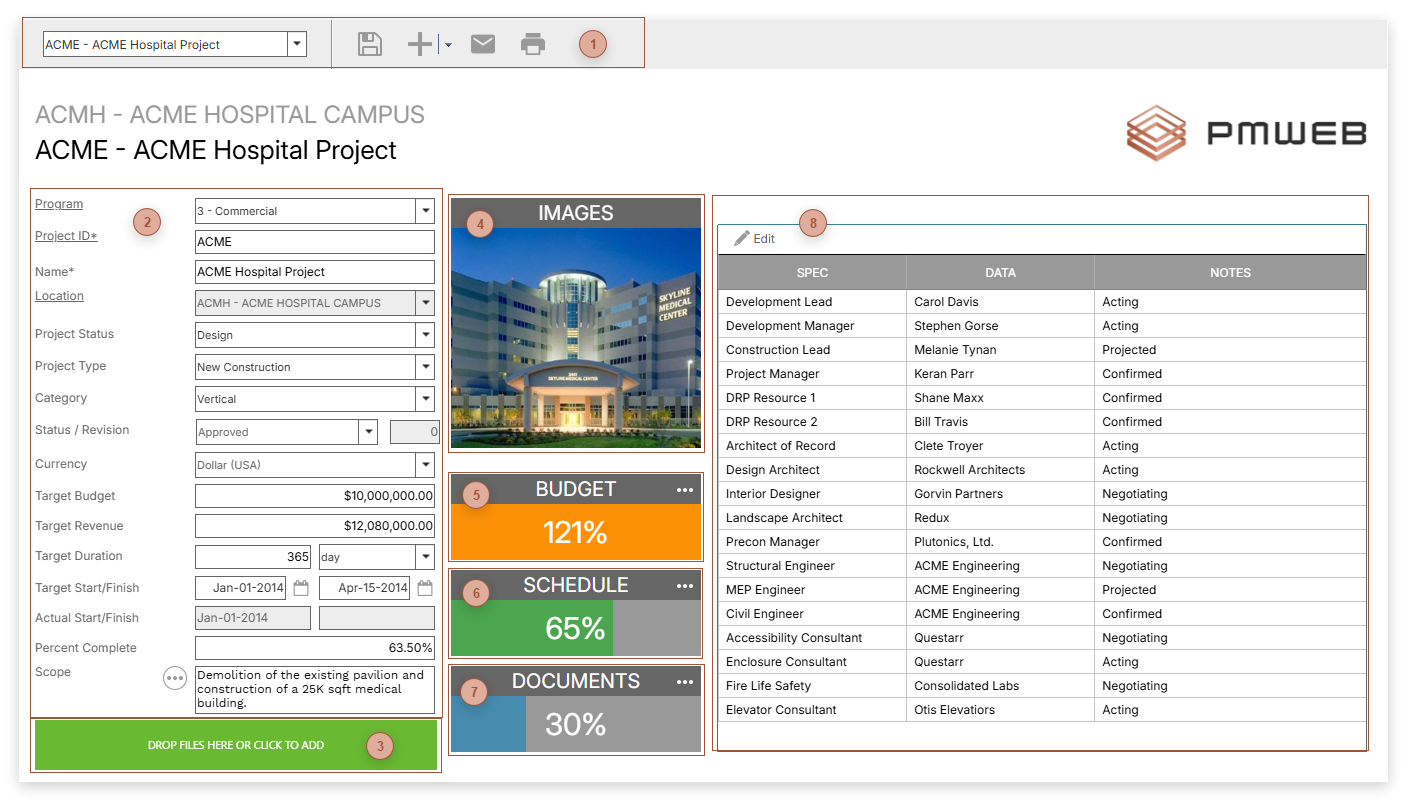Open the BUDGET panel options menu
This screenshot has width=1407, height=805.
coord(685,489)
